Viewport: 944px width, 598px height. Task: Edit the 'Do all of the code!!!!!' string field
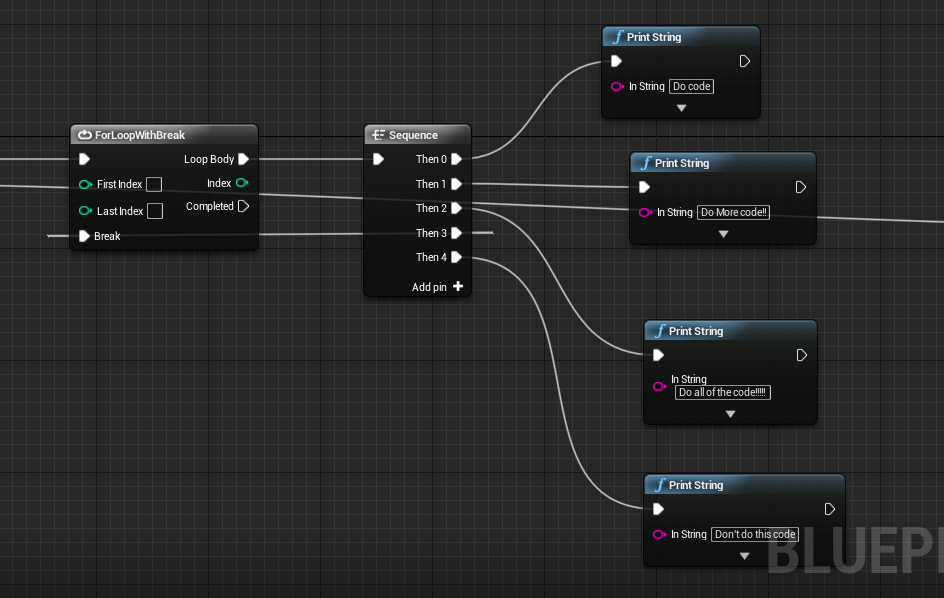pyautogui.click(x=722, y=393)
